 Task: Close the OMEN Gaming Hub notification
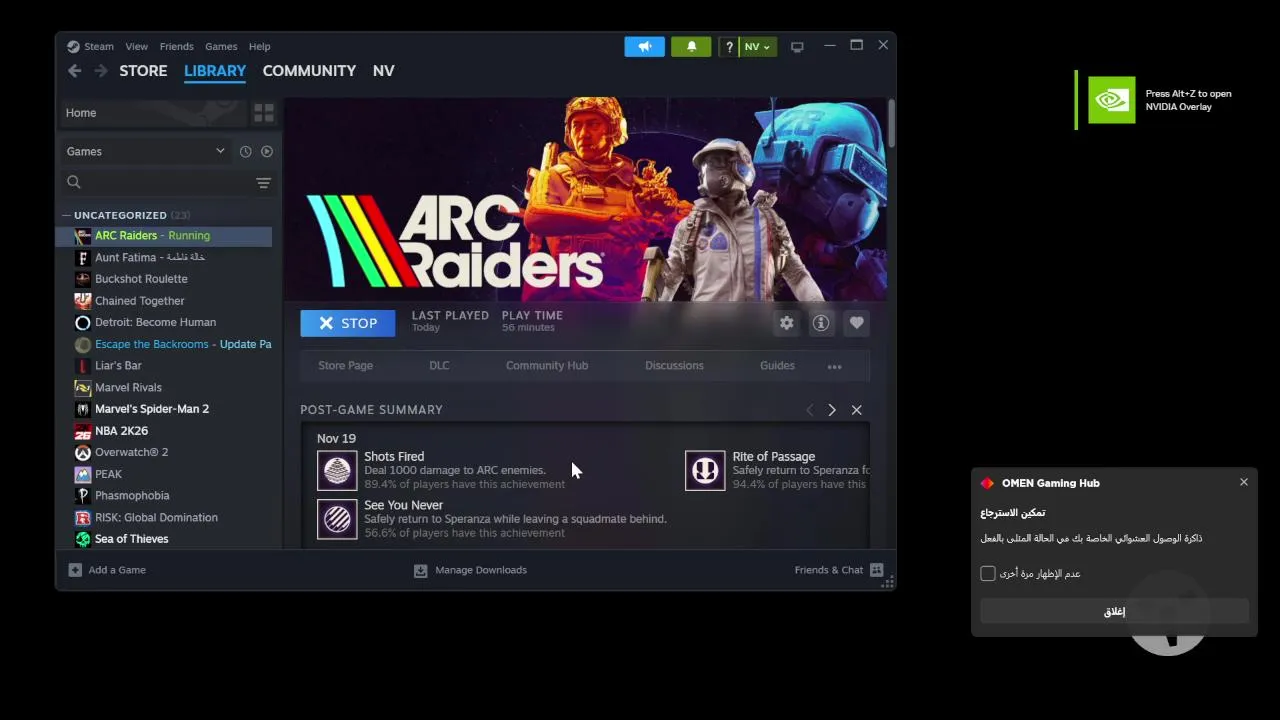click(1244, 482)
